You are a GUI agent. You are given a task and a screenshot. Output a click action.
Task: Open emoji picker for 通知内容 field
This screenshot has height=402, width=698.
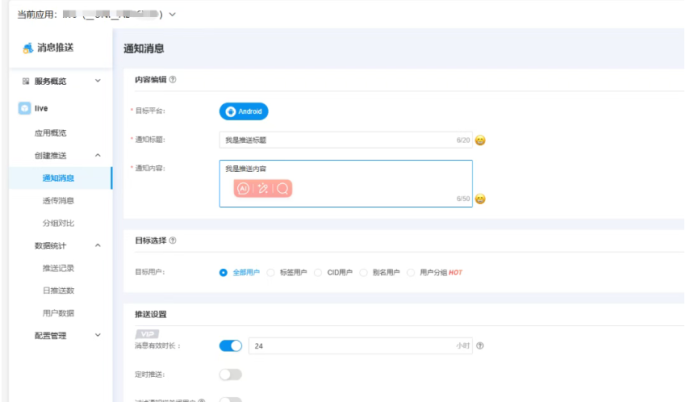coord(481,199)
